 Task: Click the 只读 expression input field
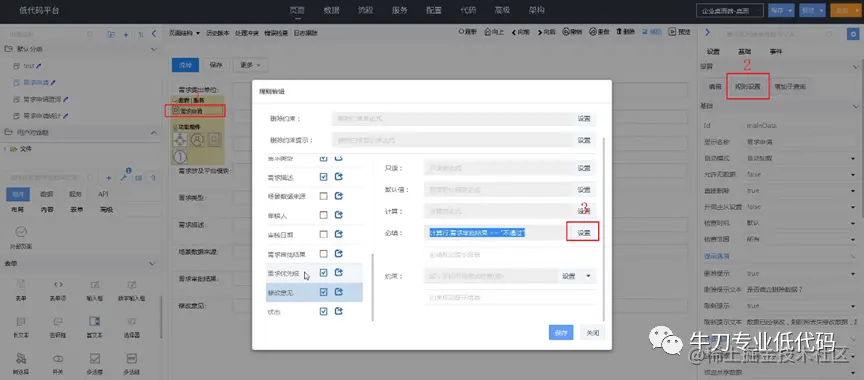click(x=498, y=168)
